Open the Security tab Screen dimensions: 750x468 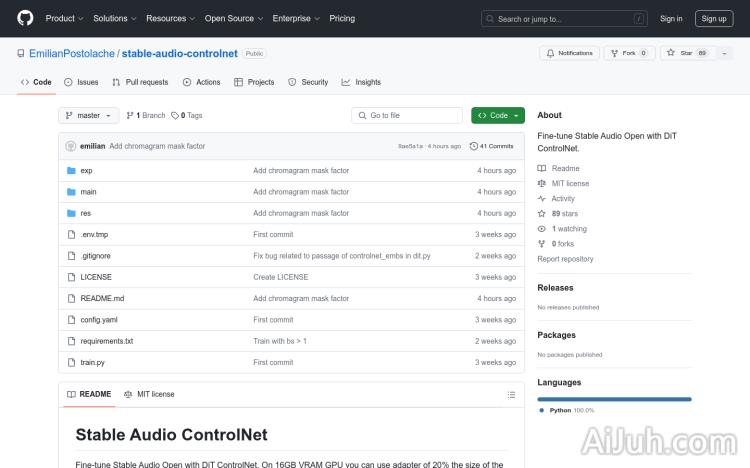[x=308, y=82]
